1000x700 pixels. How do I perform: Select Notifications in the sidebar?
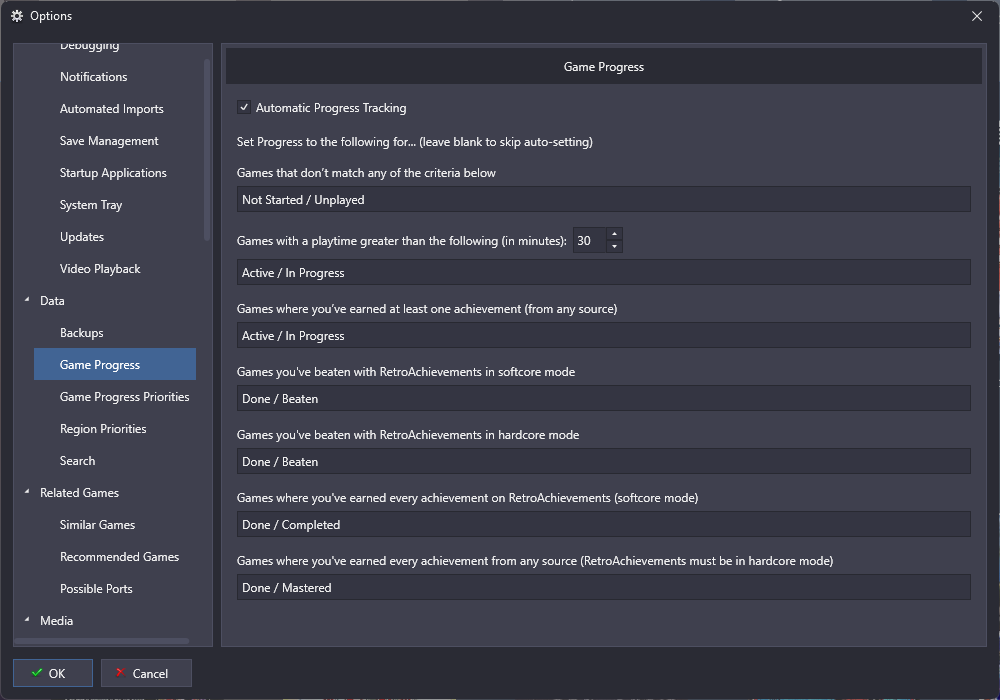click(94, 77)
